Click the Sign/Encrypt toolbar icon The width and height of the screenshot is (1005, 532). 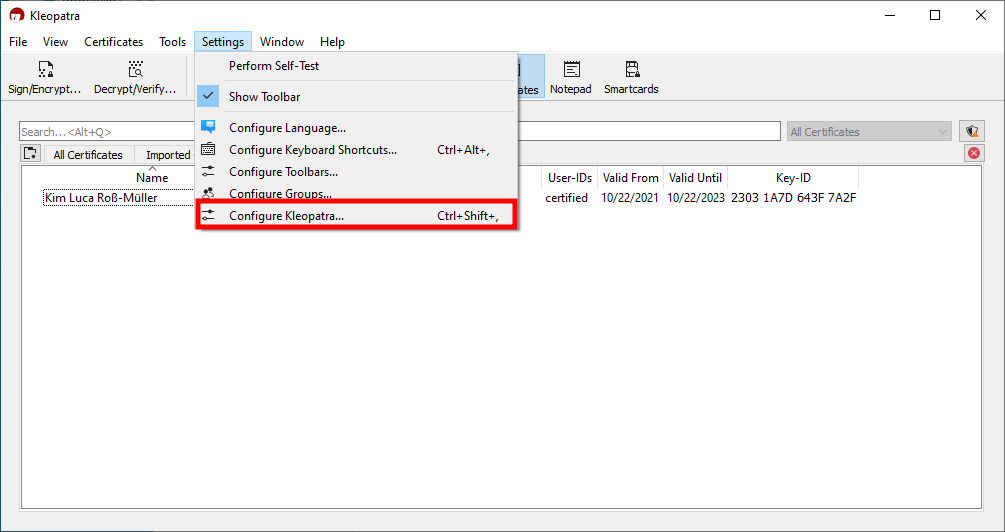45,77
